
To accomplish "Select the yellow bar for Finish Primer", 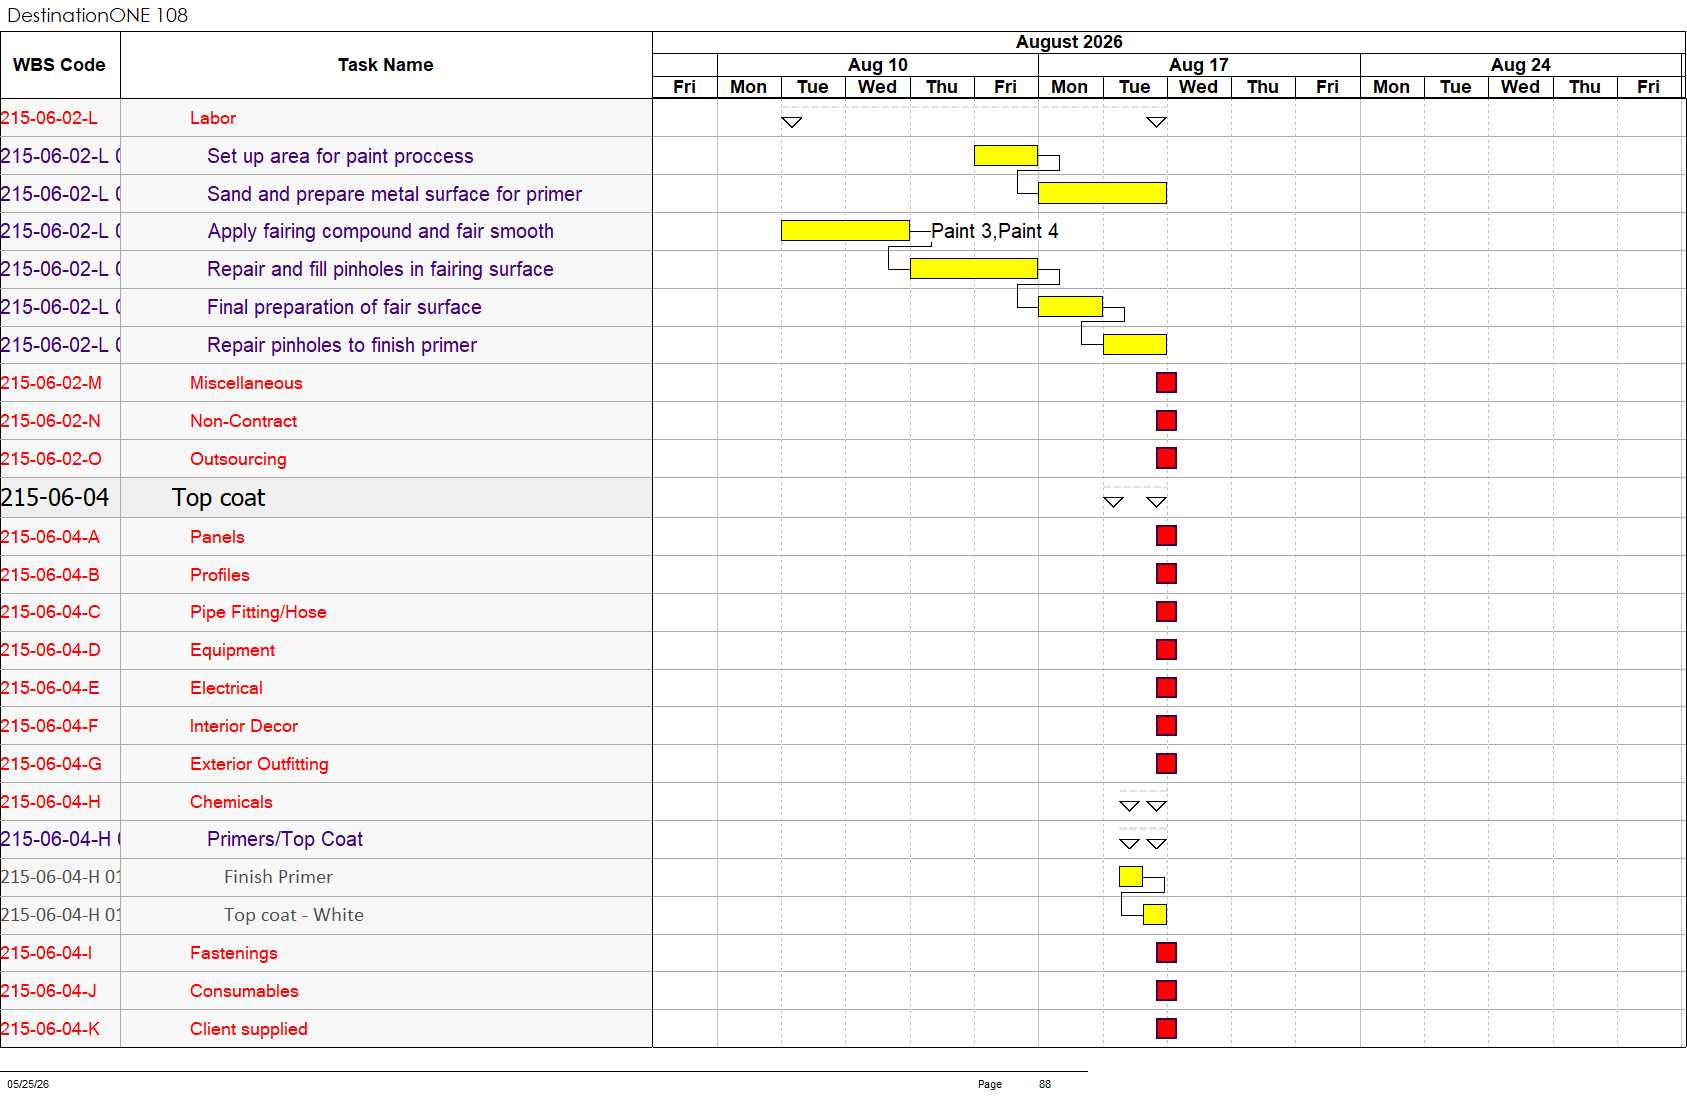I will (1131, 877).
